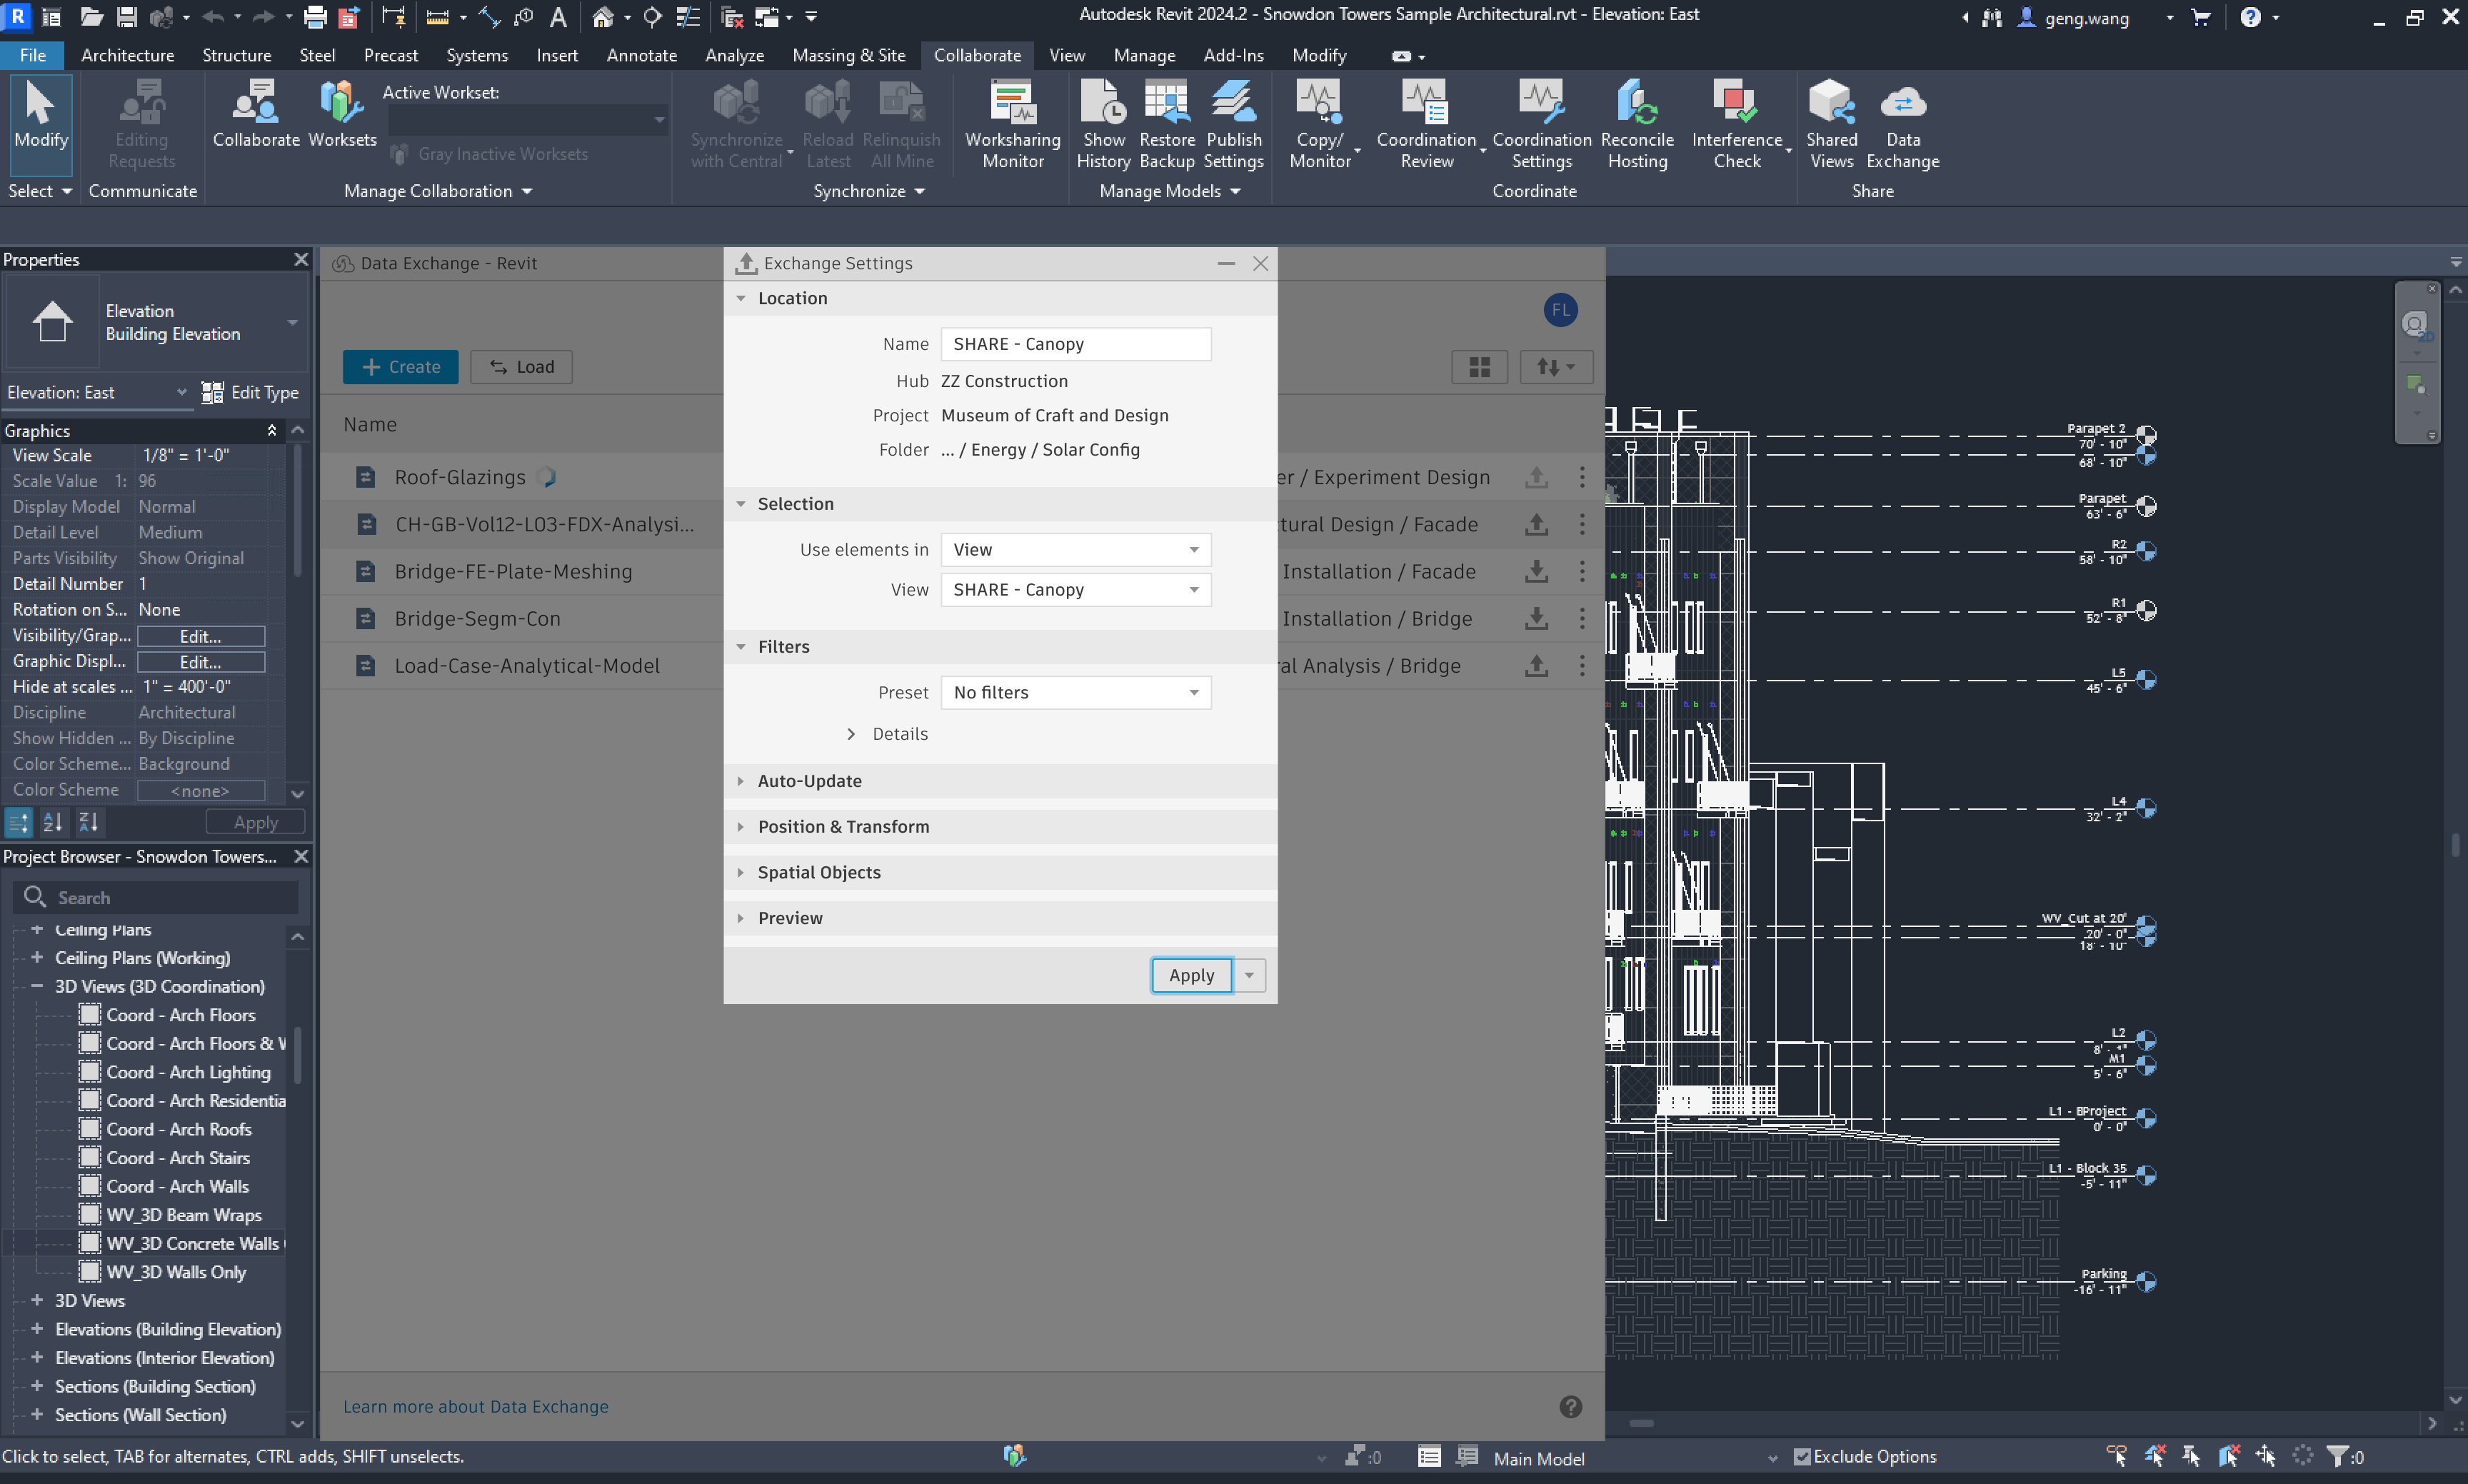Screen dimensions: 2468x1484
Task: Collapse the Graphics properties group
Action: click(271, 431)
